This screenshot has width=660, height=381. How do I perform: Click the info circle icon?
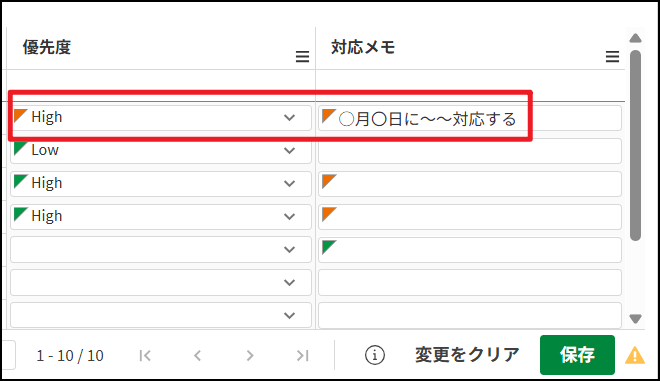[375, 355]
